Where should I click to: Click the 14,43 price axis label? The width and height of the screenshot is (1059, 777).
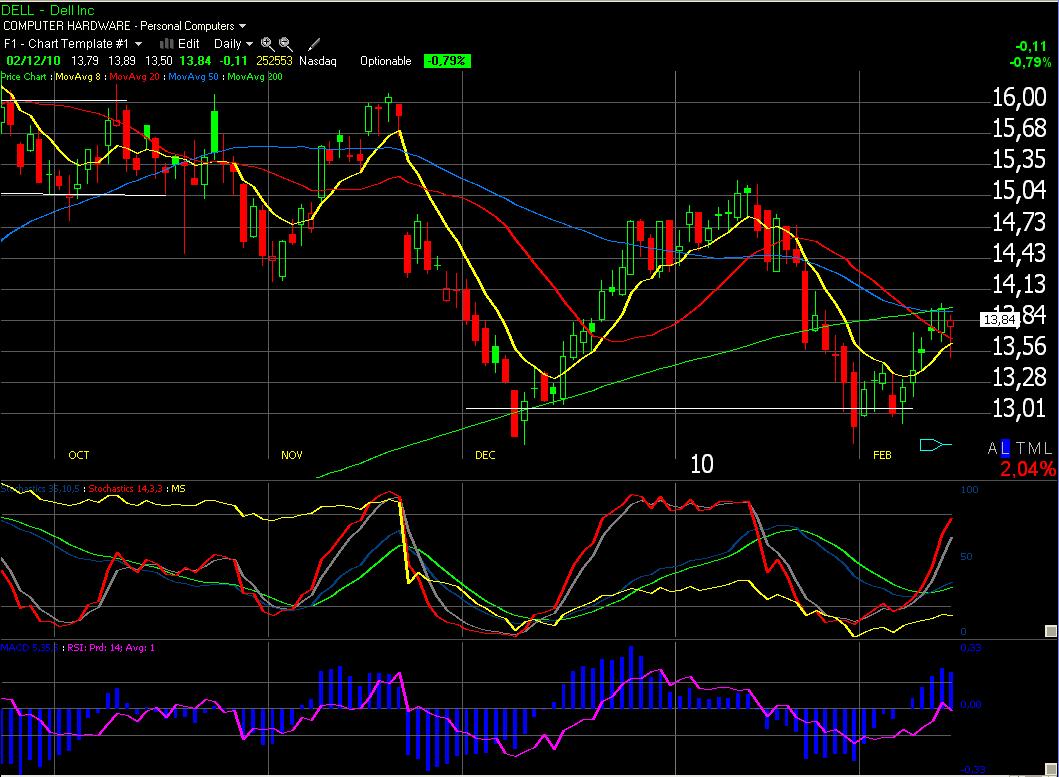(1019, 253)
